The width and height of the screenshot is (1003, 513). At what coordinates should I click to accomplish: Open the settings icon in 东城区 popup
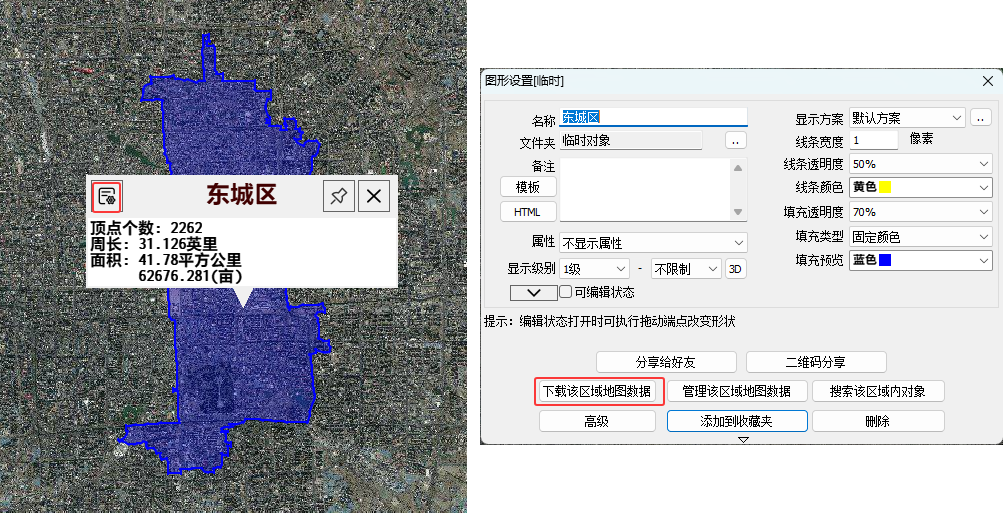[x=107, y=196]
